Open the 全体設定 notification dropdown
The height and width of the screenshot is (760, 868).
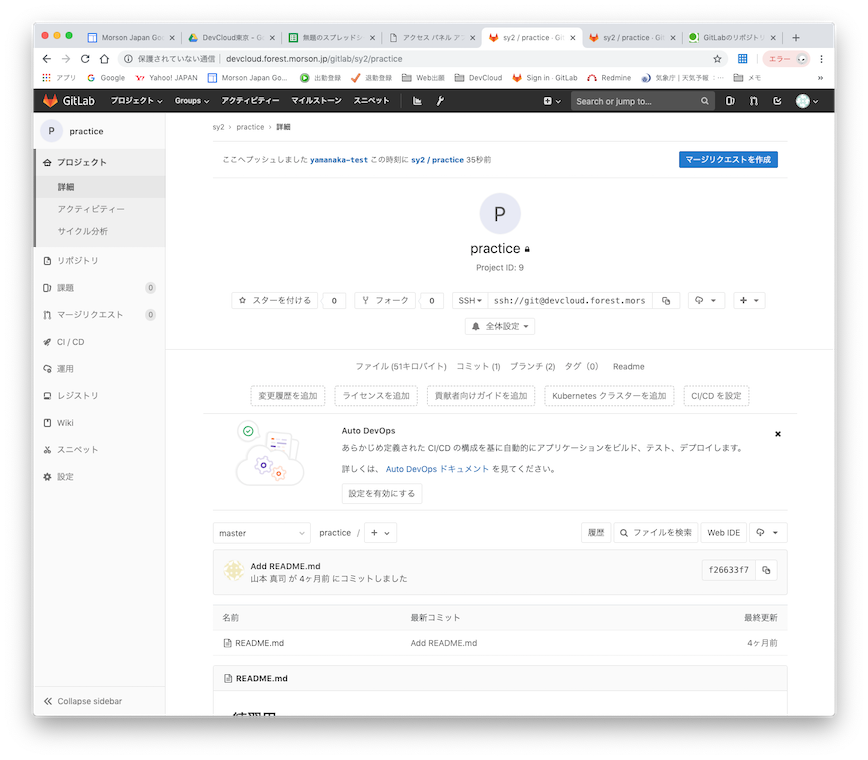tap(500, 326)
